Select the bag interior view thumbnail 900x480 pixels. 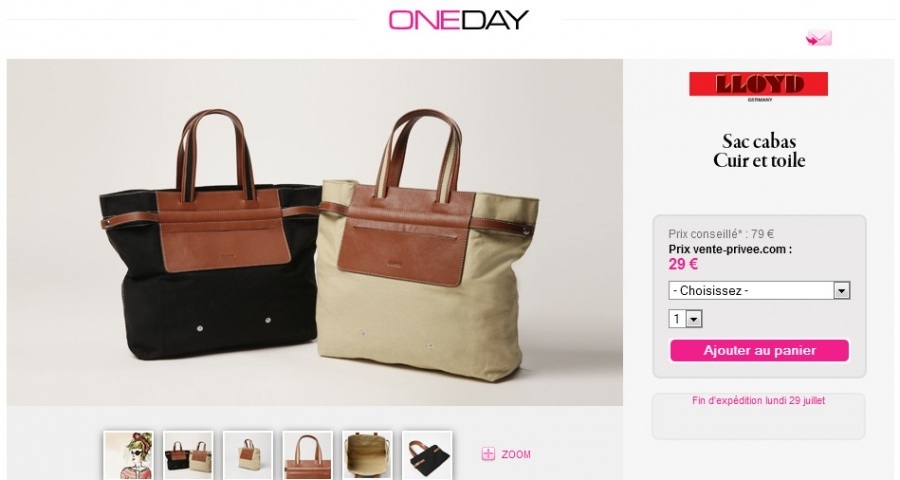pos(367,455)
